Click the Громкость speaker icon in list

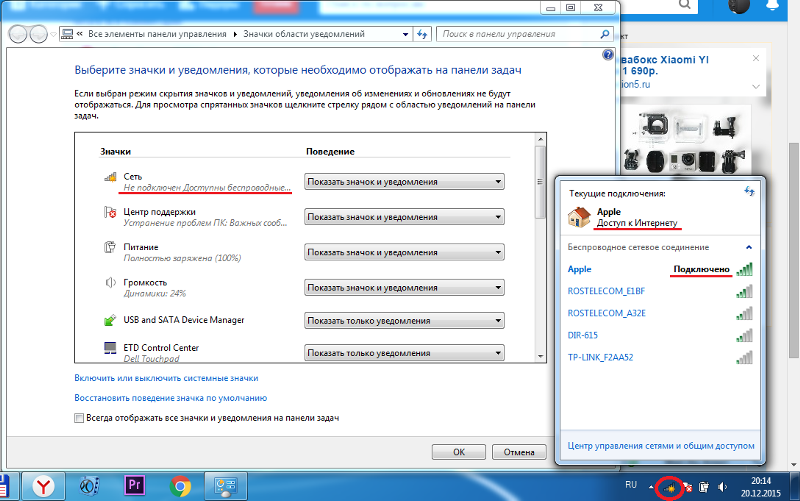click(110, 283)
